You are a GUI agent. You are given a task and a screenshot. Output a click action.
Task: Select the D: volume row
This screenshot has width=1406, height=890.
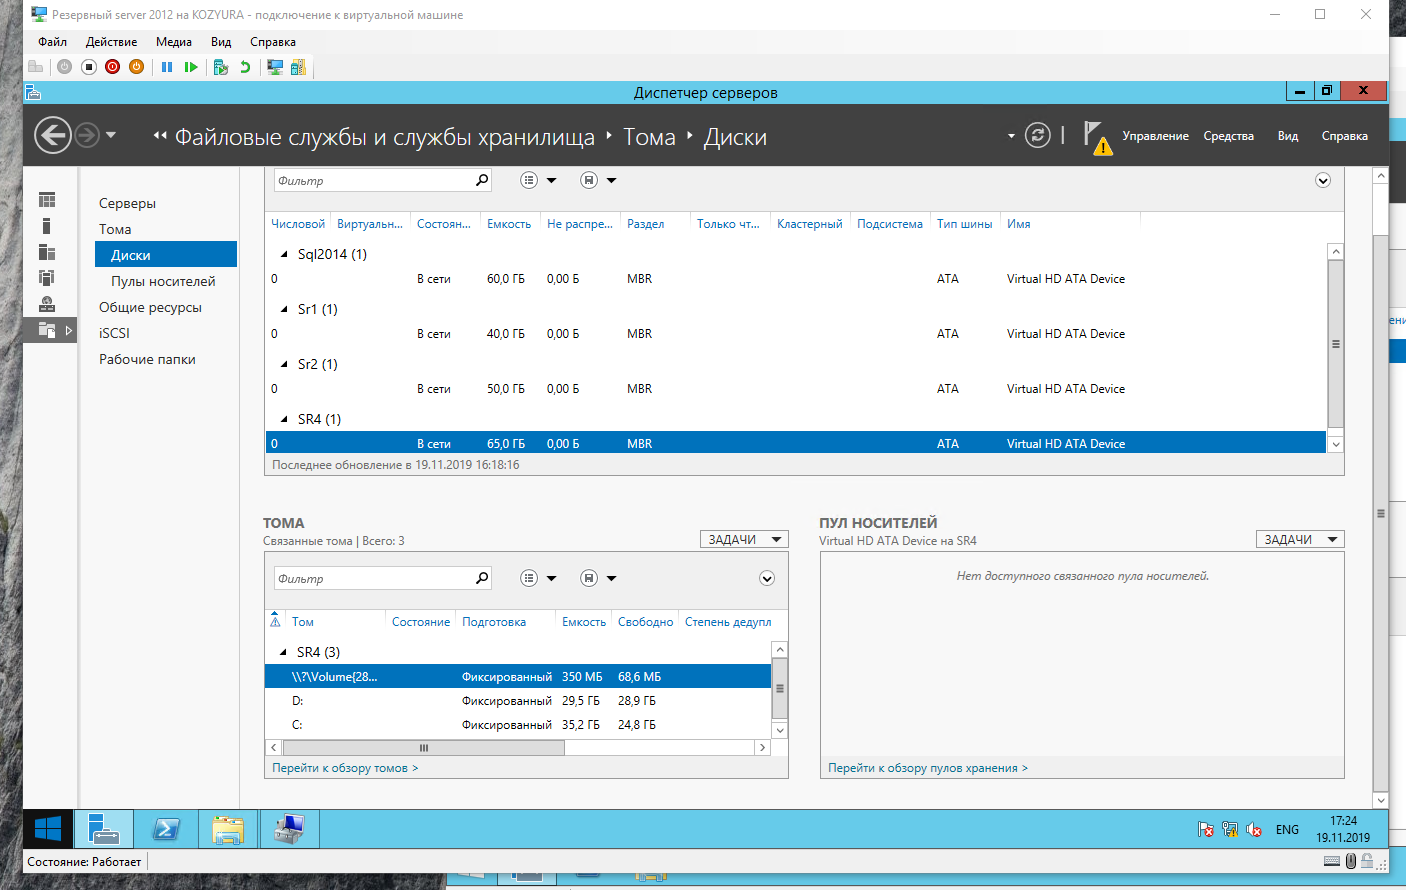pos(518,701)
